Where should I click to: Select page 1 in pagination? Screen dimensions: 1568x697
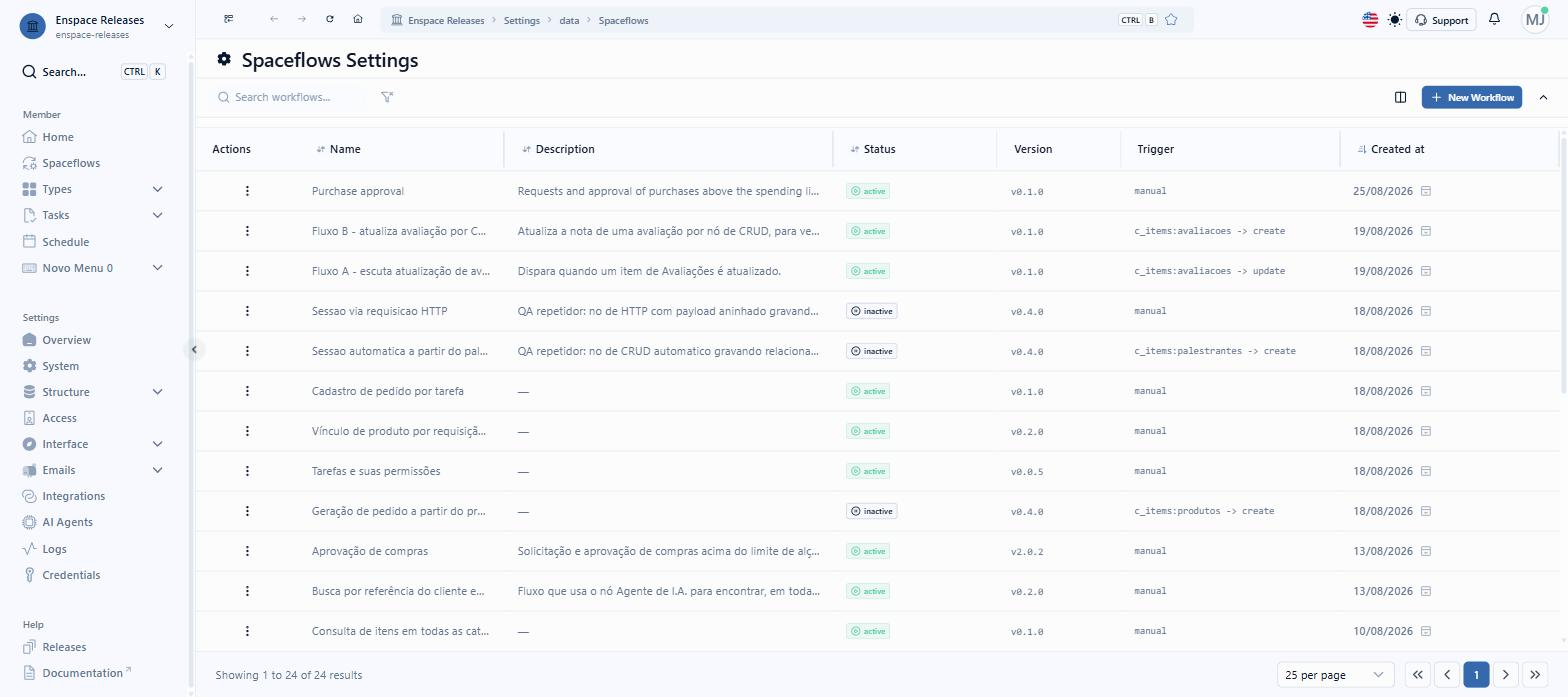1476,675
